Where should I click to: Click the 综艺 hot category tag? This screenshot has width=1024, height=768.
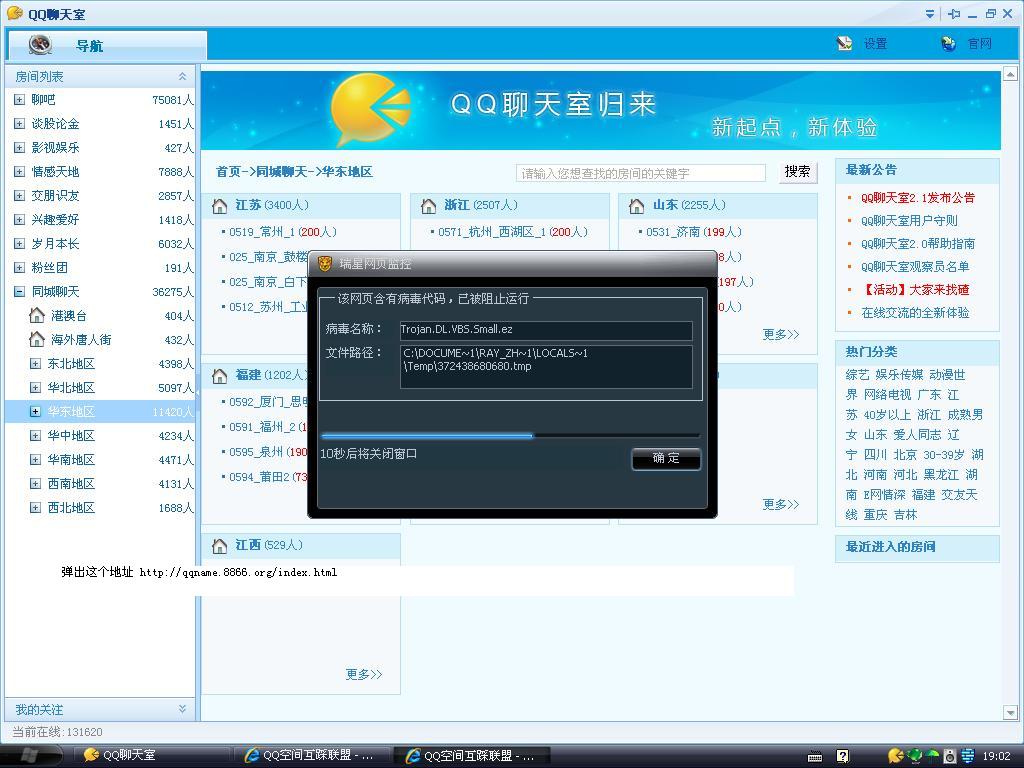click(x=857, y=375)
